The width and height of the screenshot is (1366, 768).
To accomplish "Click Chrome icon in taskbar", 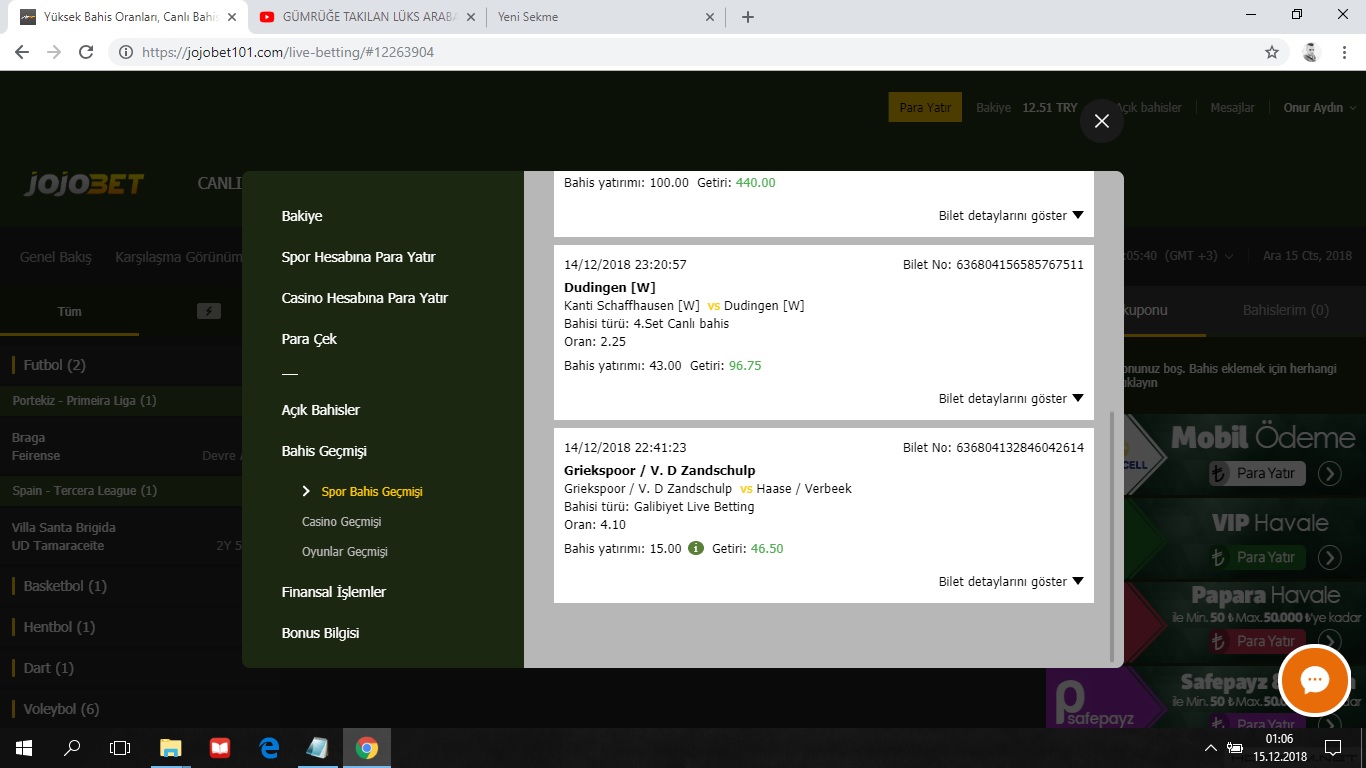I will tap(367, 747).
